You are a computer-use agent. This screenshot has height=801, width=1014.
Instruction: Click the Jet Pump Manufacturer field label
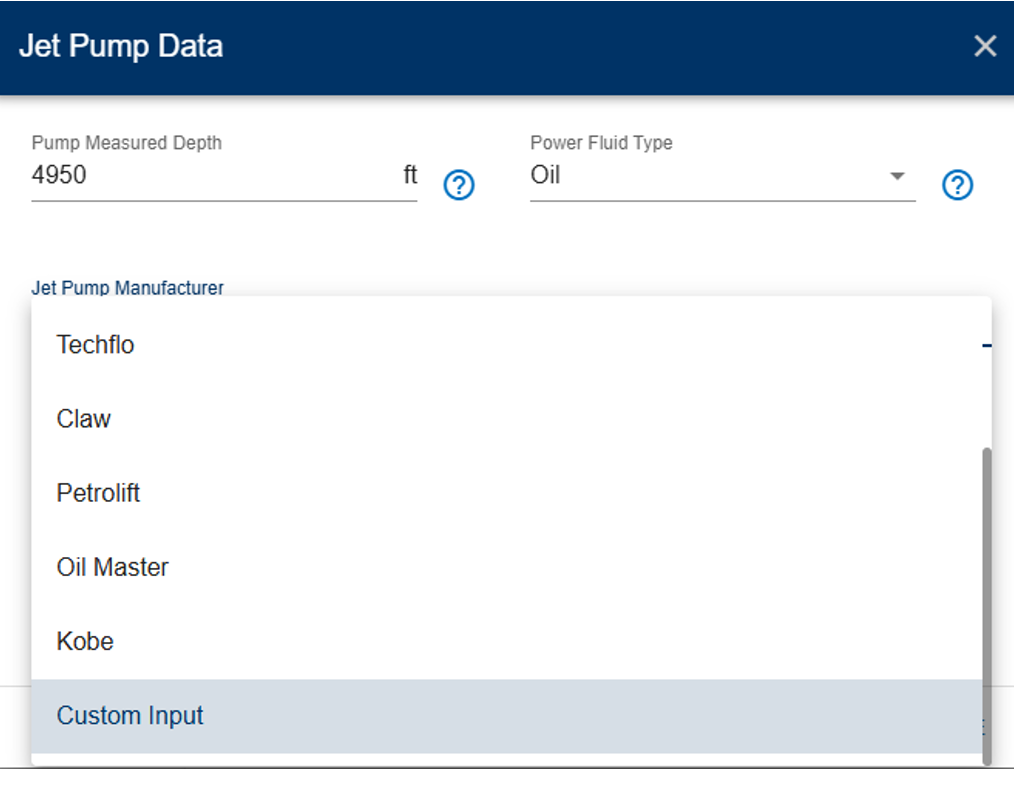(x=127, y=288)
